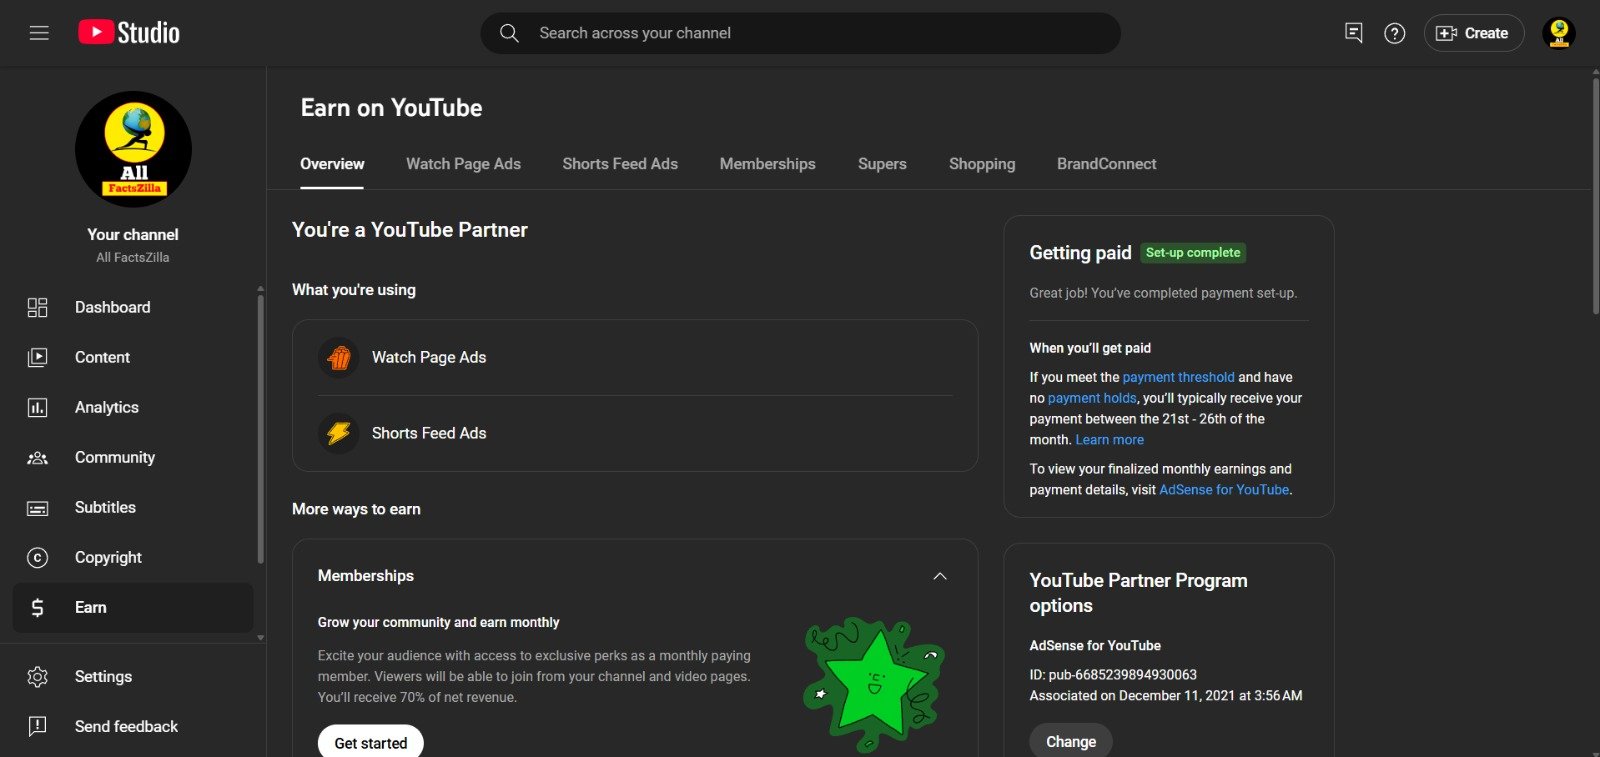Click the Content play icon in sidebar
Screen dimensions: 1600x757
[x=37, y=357]
